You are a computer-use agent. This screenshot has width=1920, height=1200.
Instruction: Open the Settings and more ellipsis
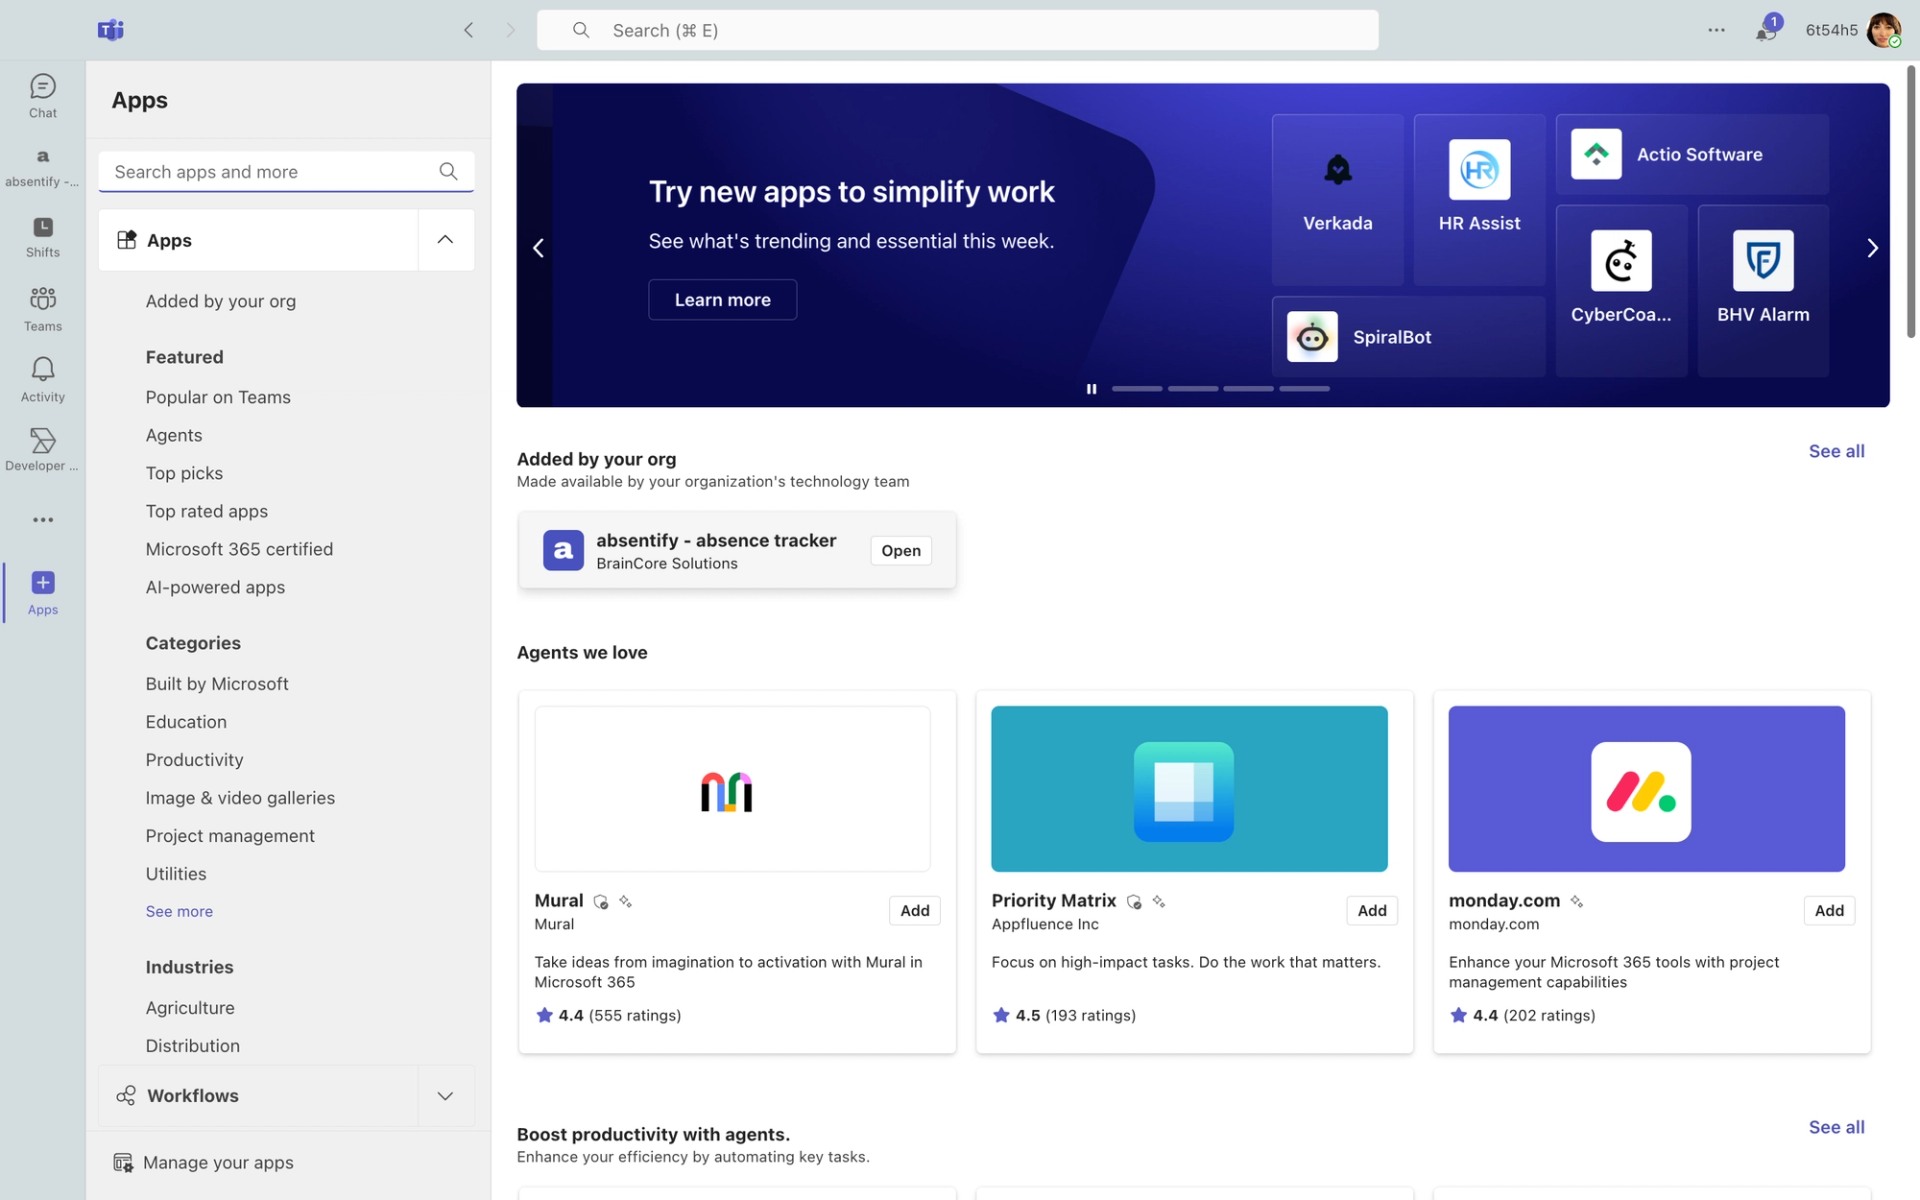click(x=1716, y=30)
